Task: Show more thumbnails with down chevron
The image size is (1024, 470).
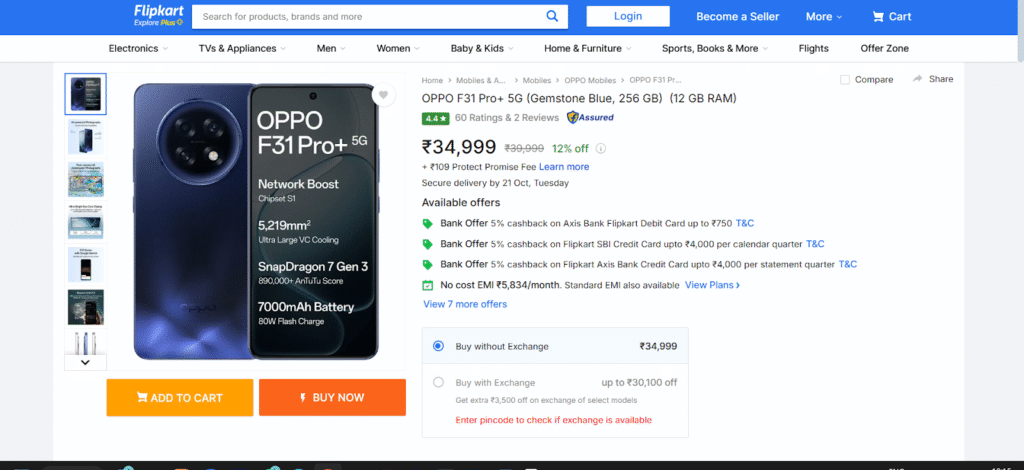Action: [85, 362]
